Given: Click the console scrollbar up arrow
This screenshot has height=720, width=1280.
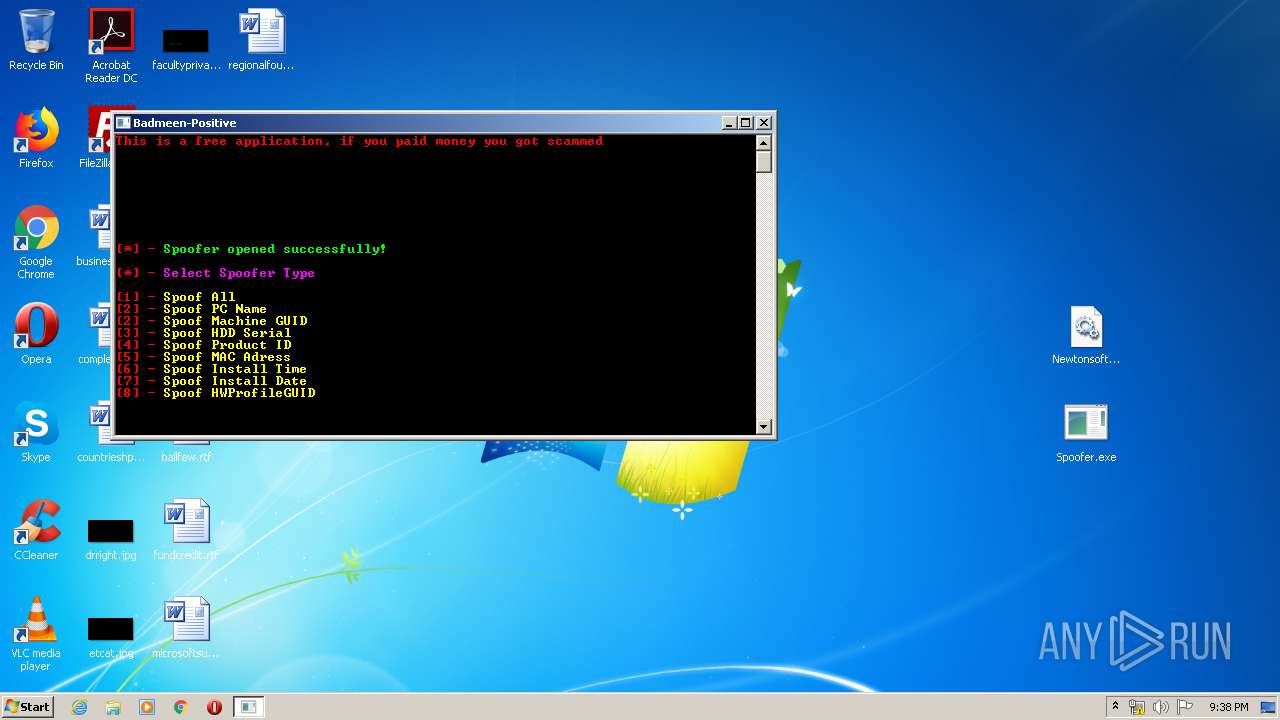Looking at the screenshot, I should pos(764,142).
